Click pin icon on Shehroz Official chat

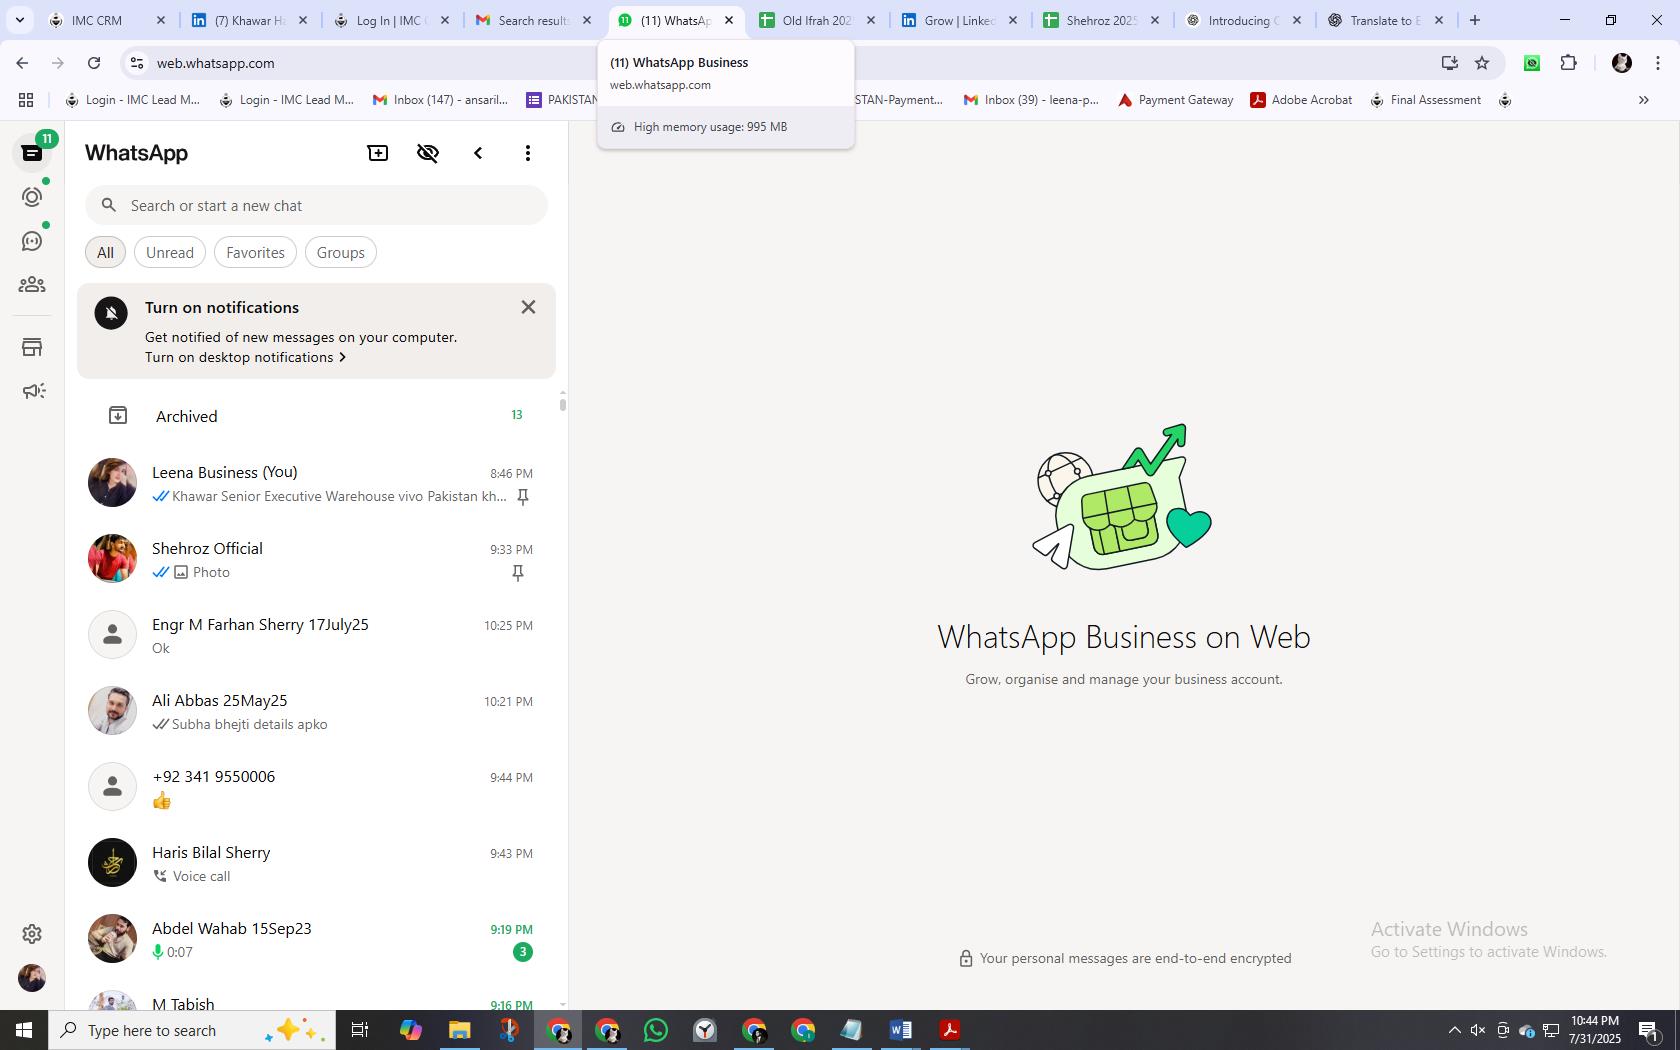click(518, 573)
